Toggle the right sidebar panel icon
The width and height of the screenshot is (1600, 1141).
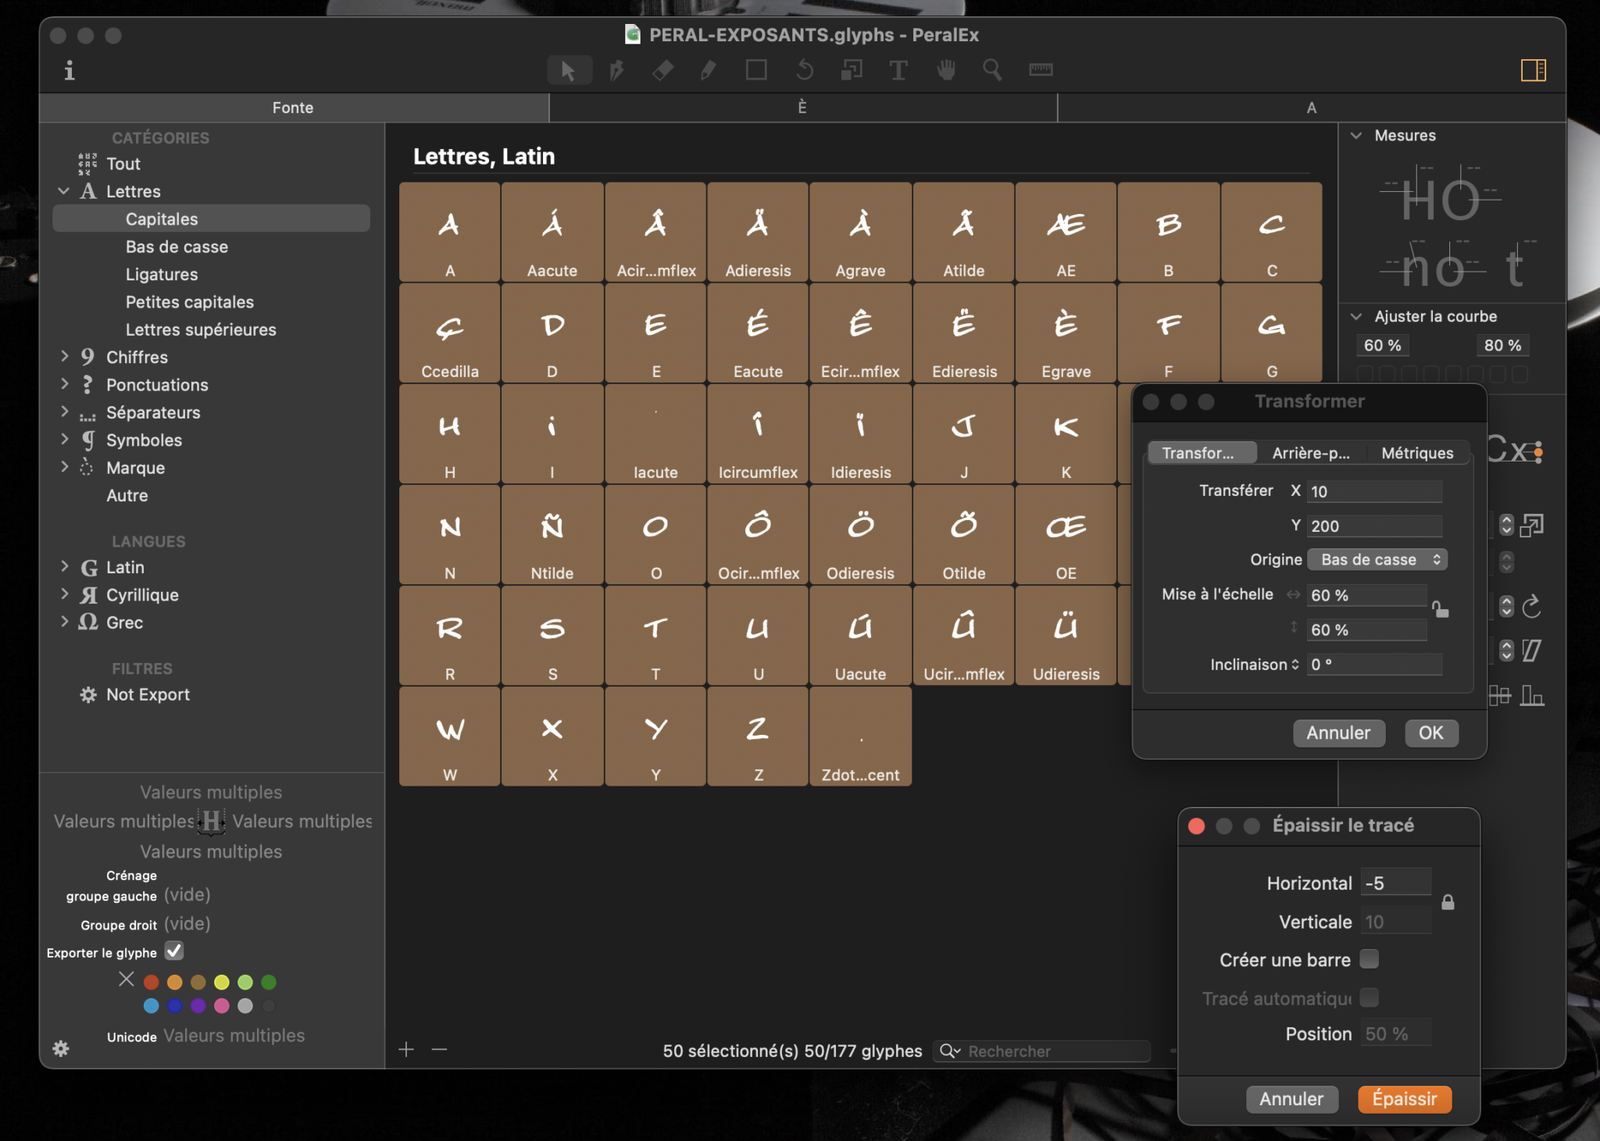point(1533,70)
